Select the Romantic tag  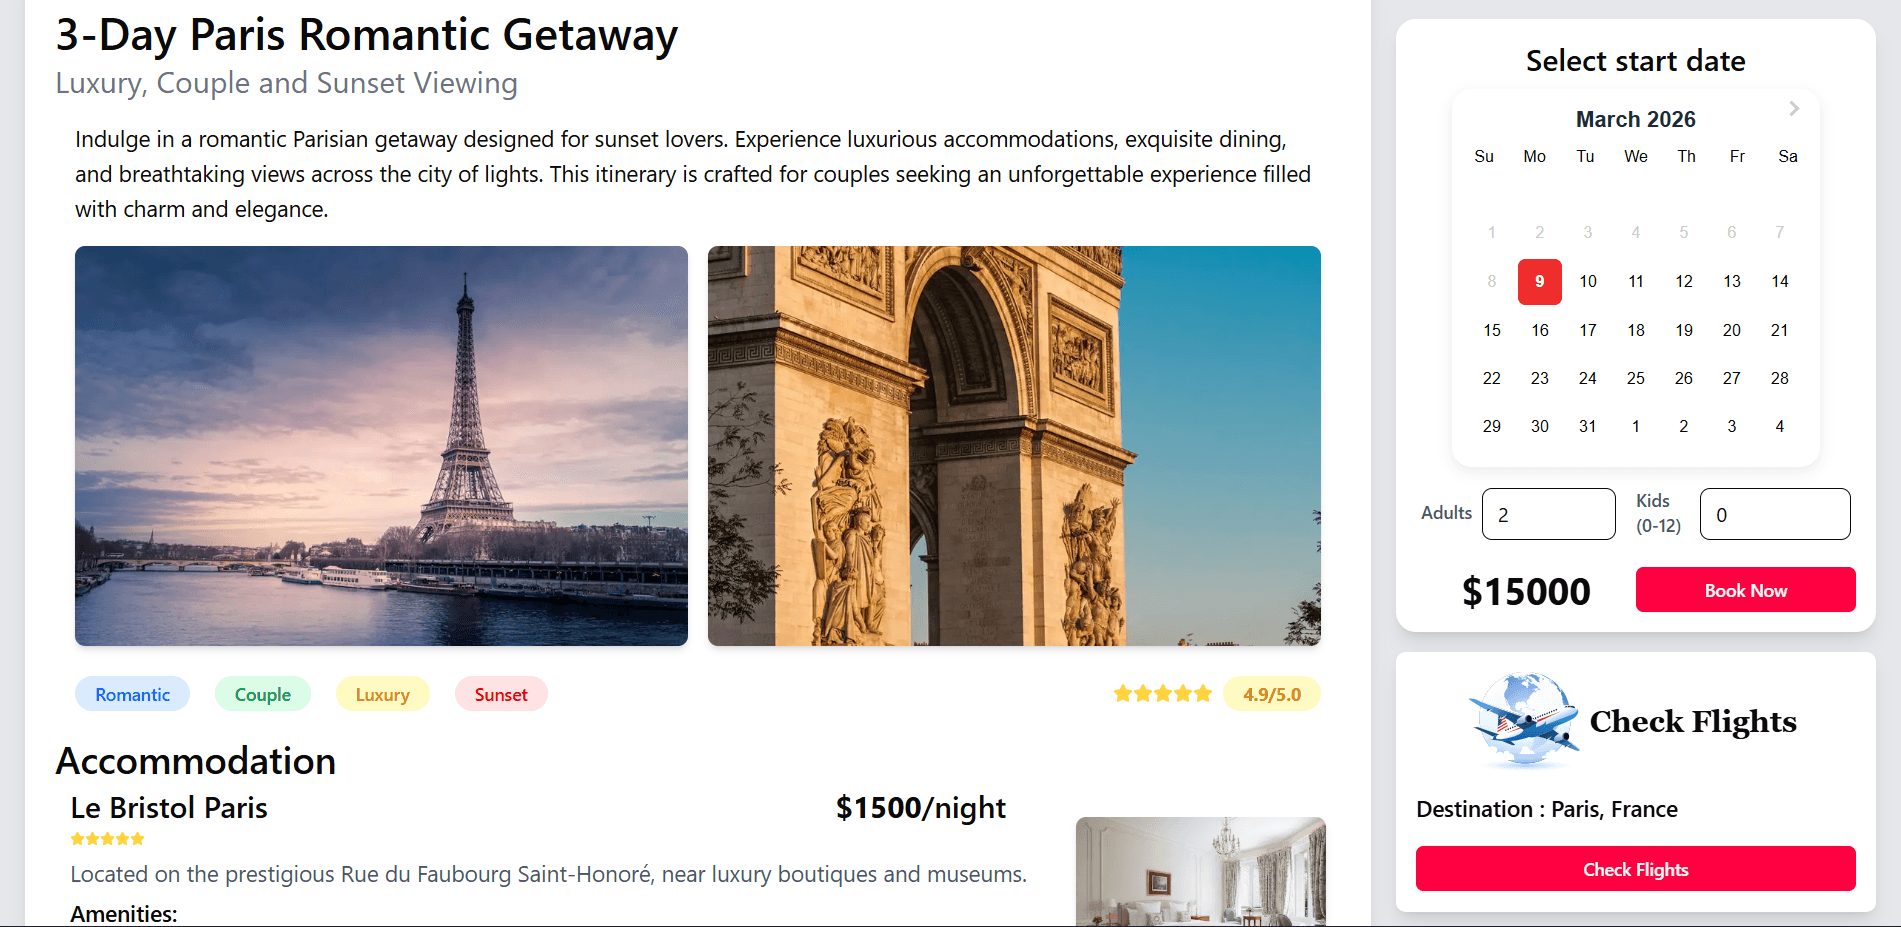pos(132,694)
